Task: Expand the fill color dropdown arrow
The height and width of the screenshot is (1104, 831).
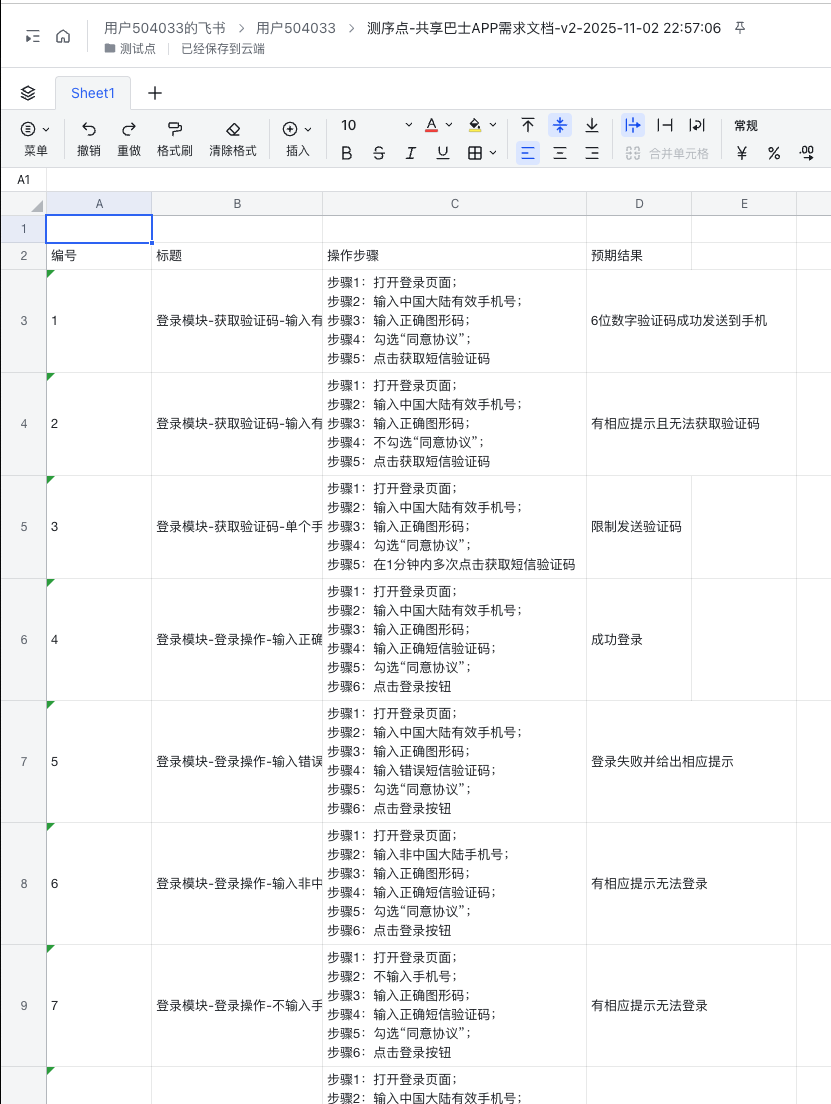Action: click(492, 125)
